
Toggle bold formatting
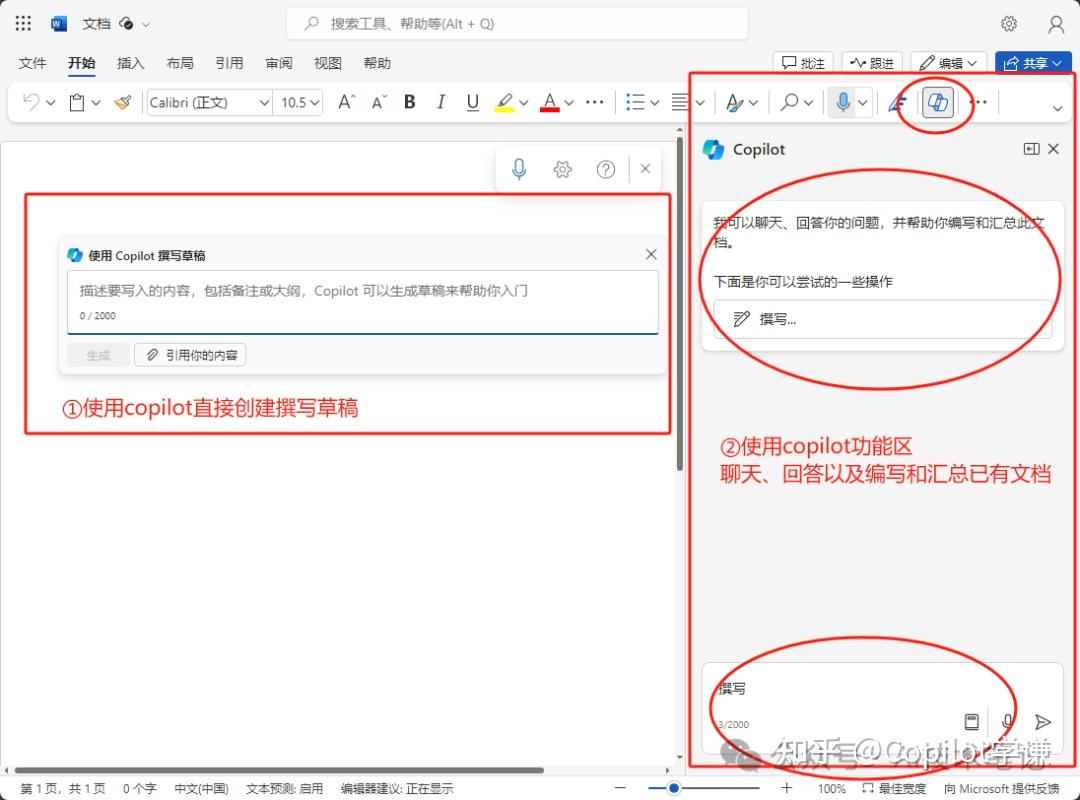click(409, 102)
